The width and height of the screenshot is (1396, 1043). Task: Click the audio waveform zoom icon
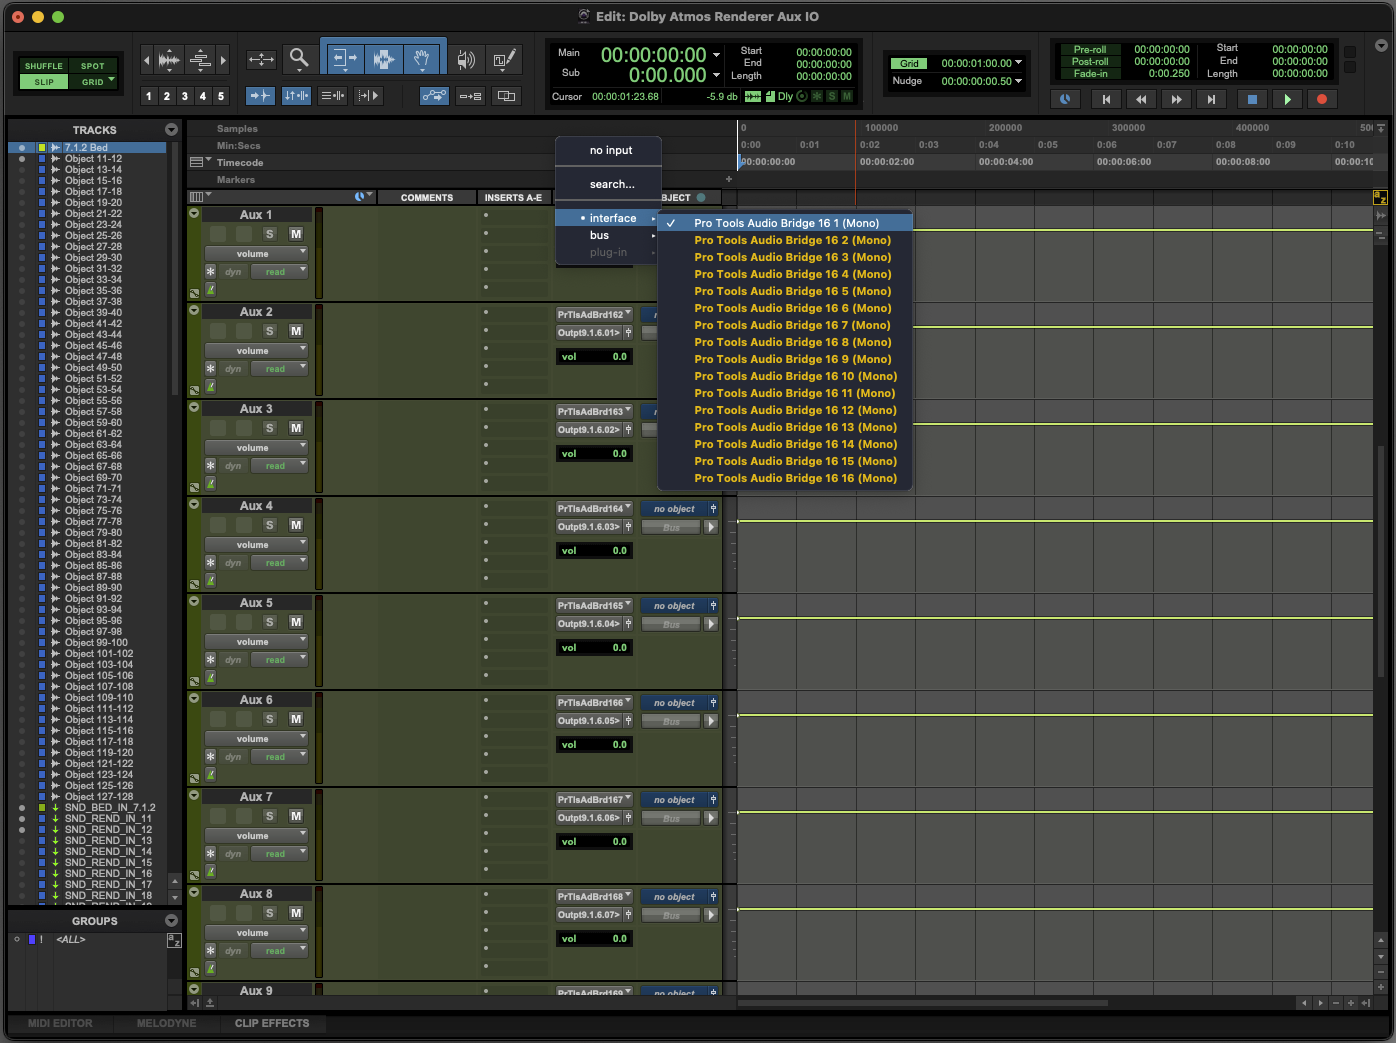click(x=169, y=60)
